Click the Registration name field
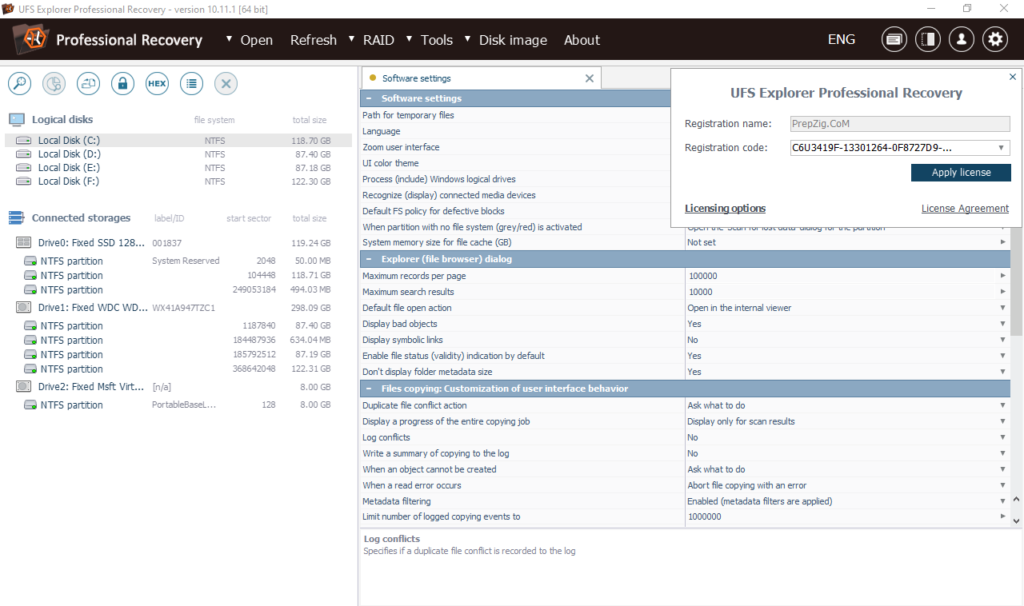 pyautogui.click(x=899, y=123)
